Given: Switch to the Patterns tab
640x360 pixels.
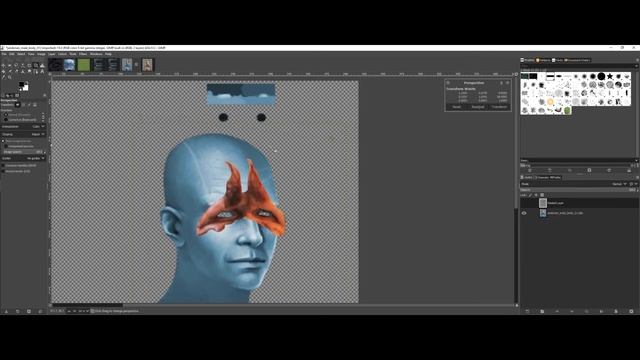Looking at the screenshot, I should (543, 60).
